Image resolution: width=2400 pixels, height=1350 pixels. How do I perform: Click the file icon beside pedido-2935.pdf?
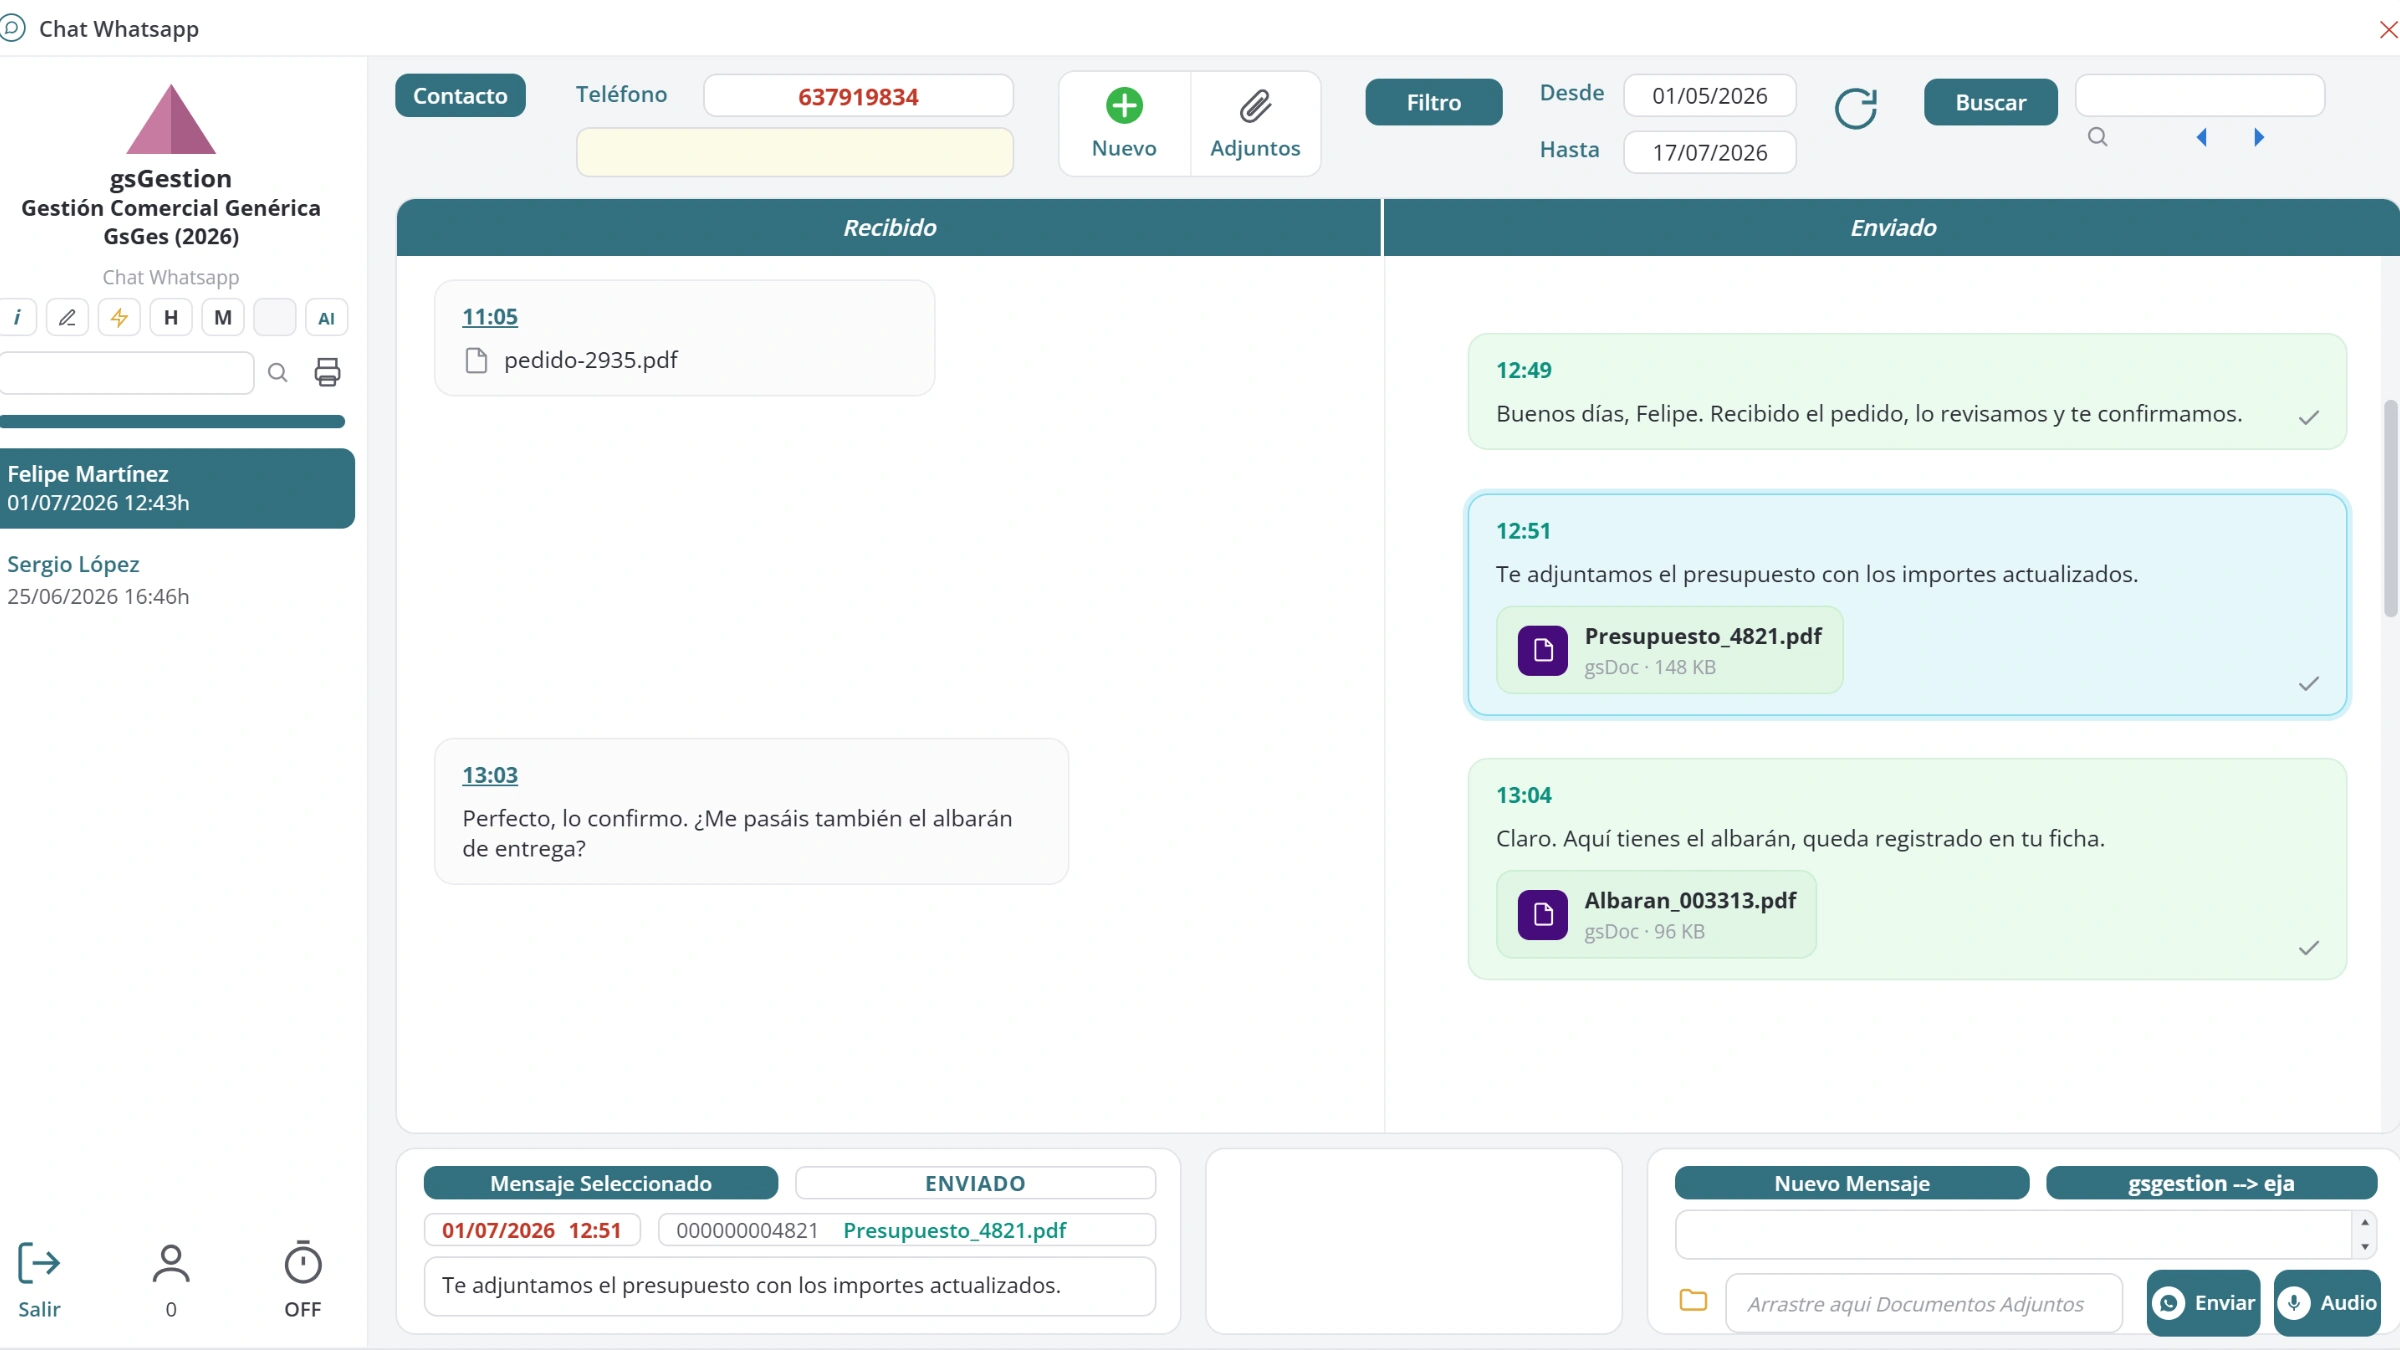point(476,360)
